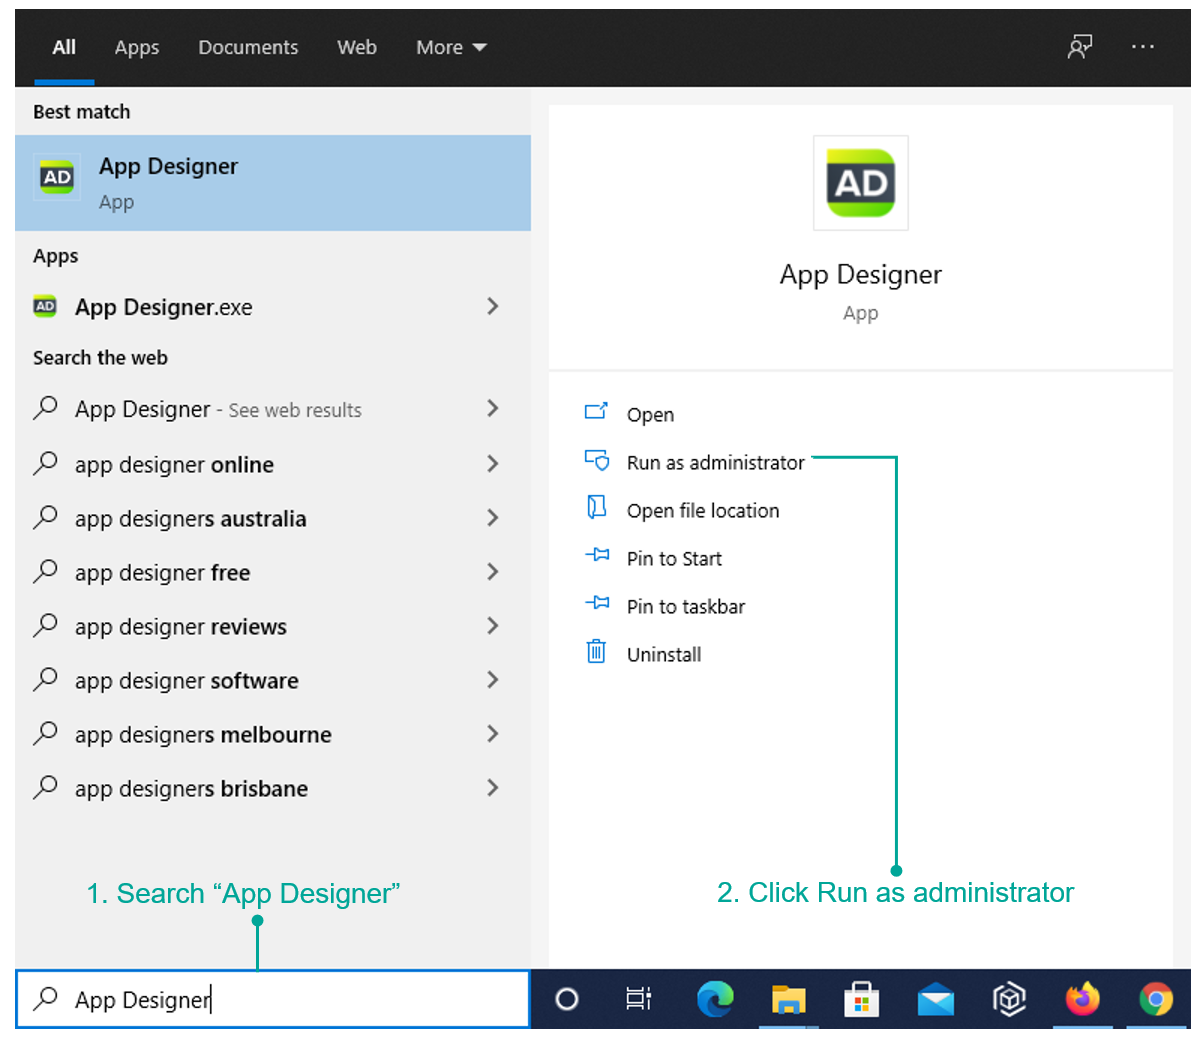Expand the 'app designer online' suggestion chevron

tap(492, 464)
